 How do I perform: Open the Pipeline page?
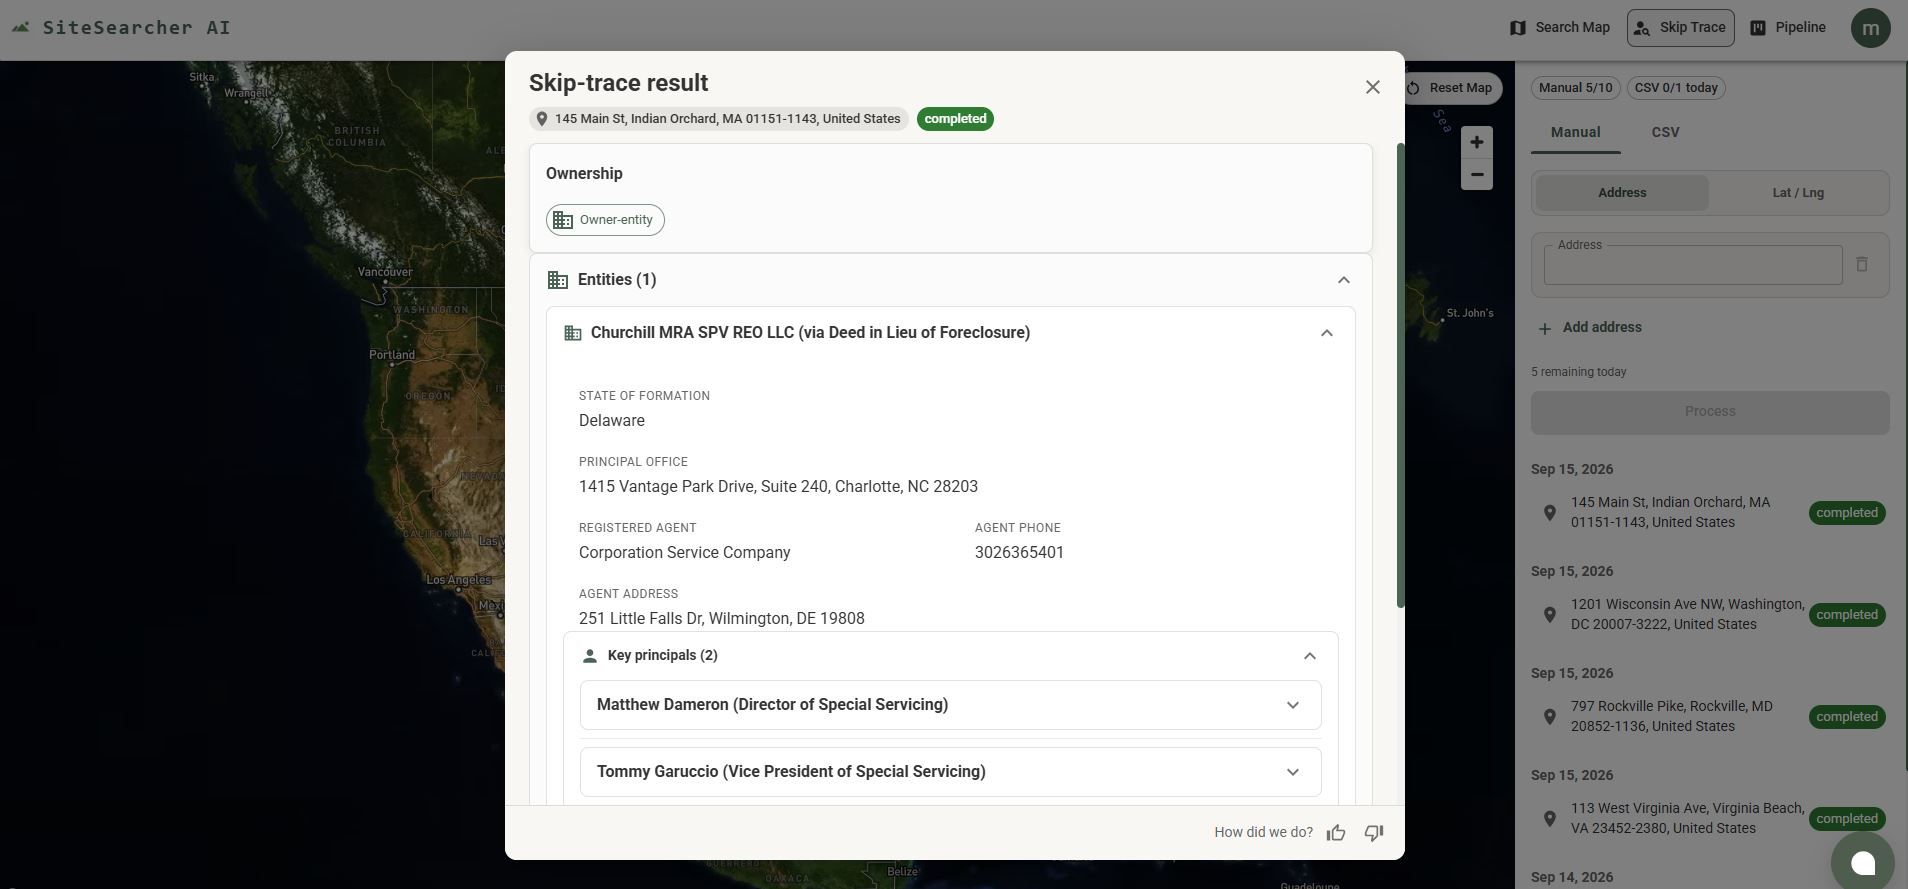[1788, 28]
